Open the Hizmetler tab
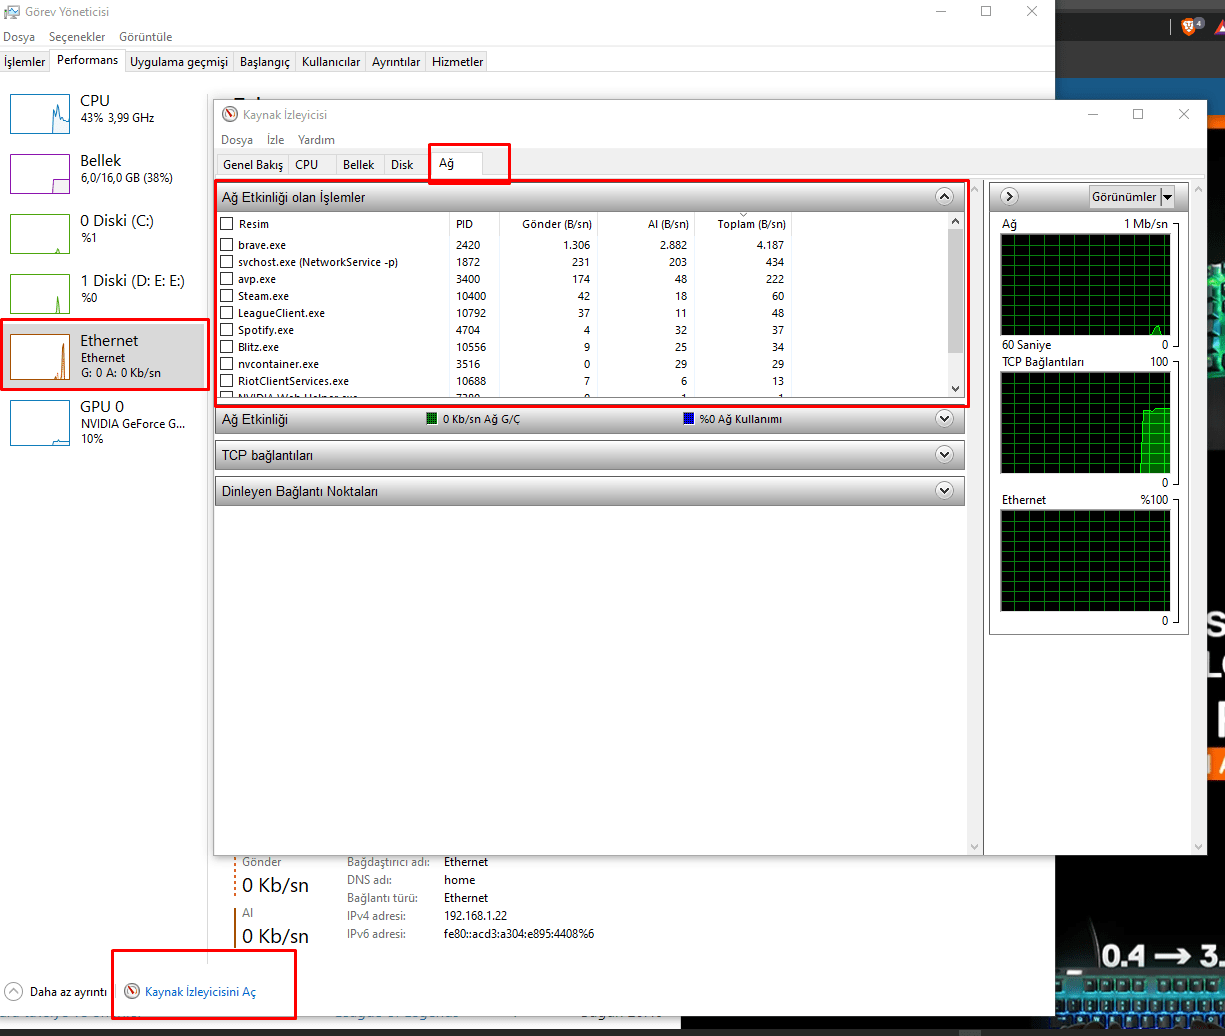 click(457, 62)
